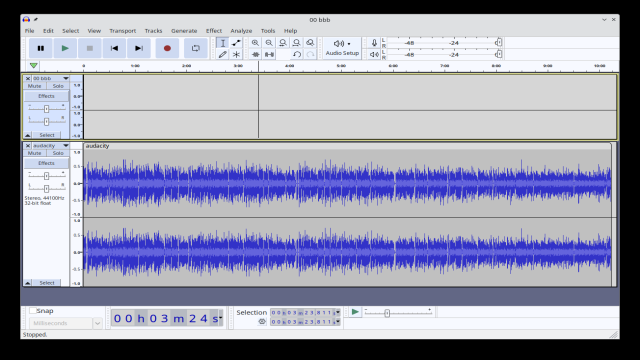Adjust gain slider on '00 bbb' track

[x=47, y=109]
